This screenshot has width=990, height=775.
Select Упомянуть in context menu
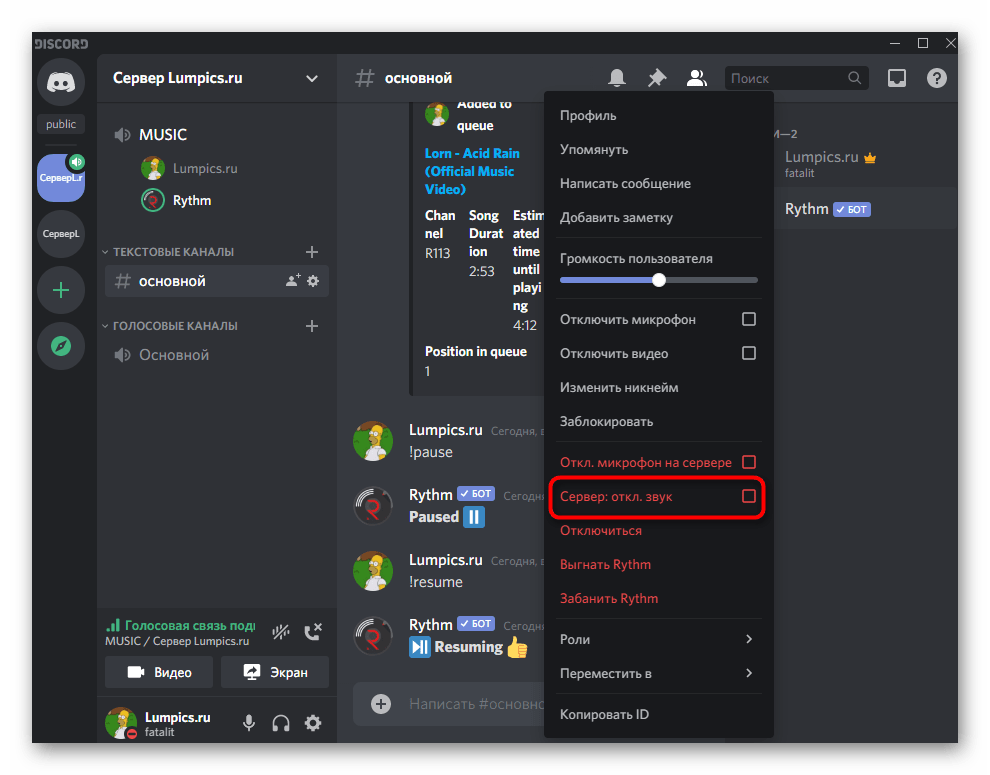point(658,150)
